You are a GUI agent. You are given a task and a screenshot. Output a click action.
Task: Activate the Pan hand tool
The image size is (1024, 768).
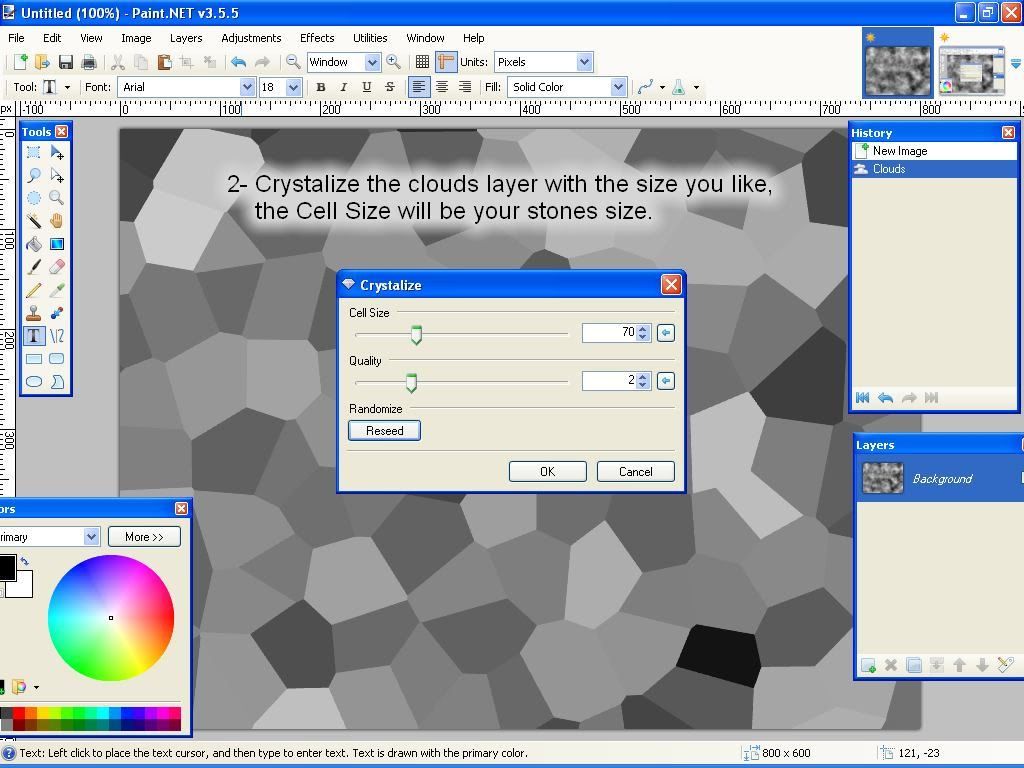[57, 221]
